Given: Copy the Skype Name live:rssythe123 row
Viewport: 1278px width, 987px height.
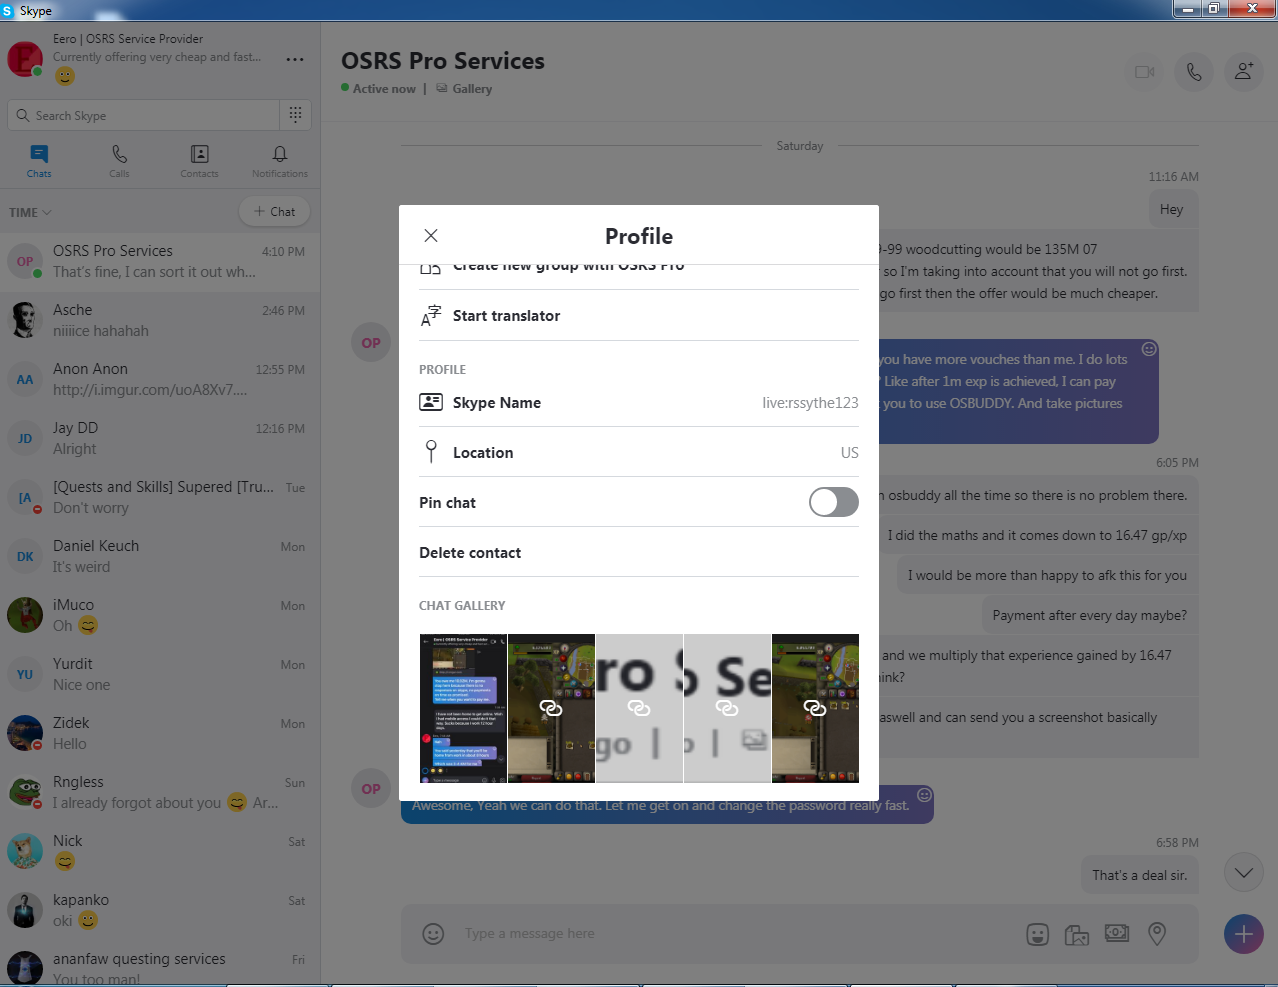Looking at the screenshot, I should [x=638, y=403].
